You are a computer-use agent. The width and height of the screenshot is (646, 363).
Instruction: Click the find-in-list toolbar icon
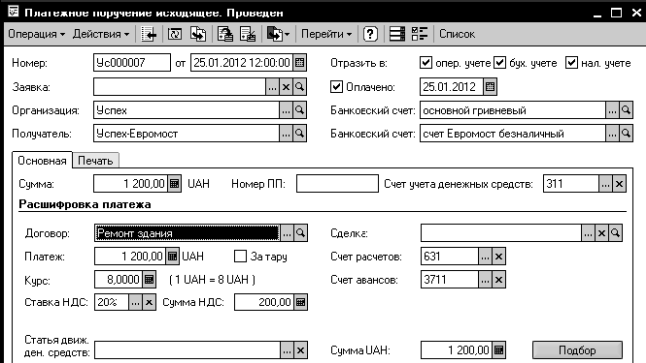pos(148,34)
